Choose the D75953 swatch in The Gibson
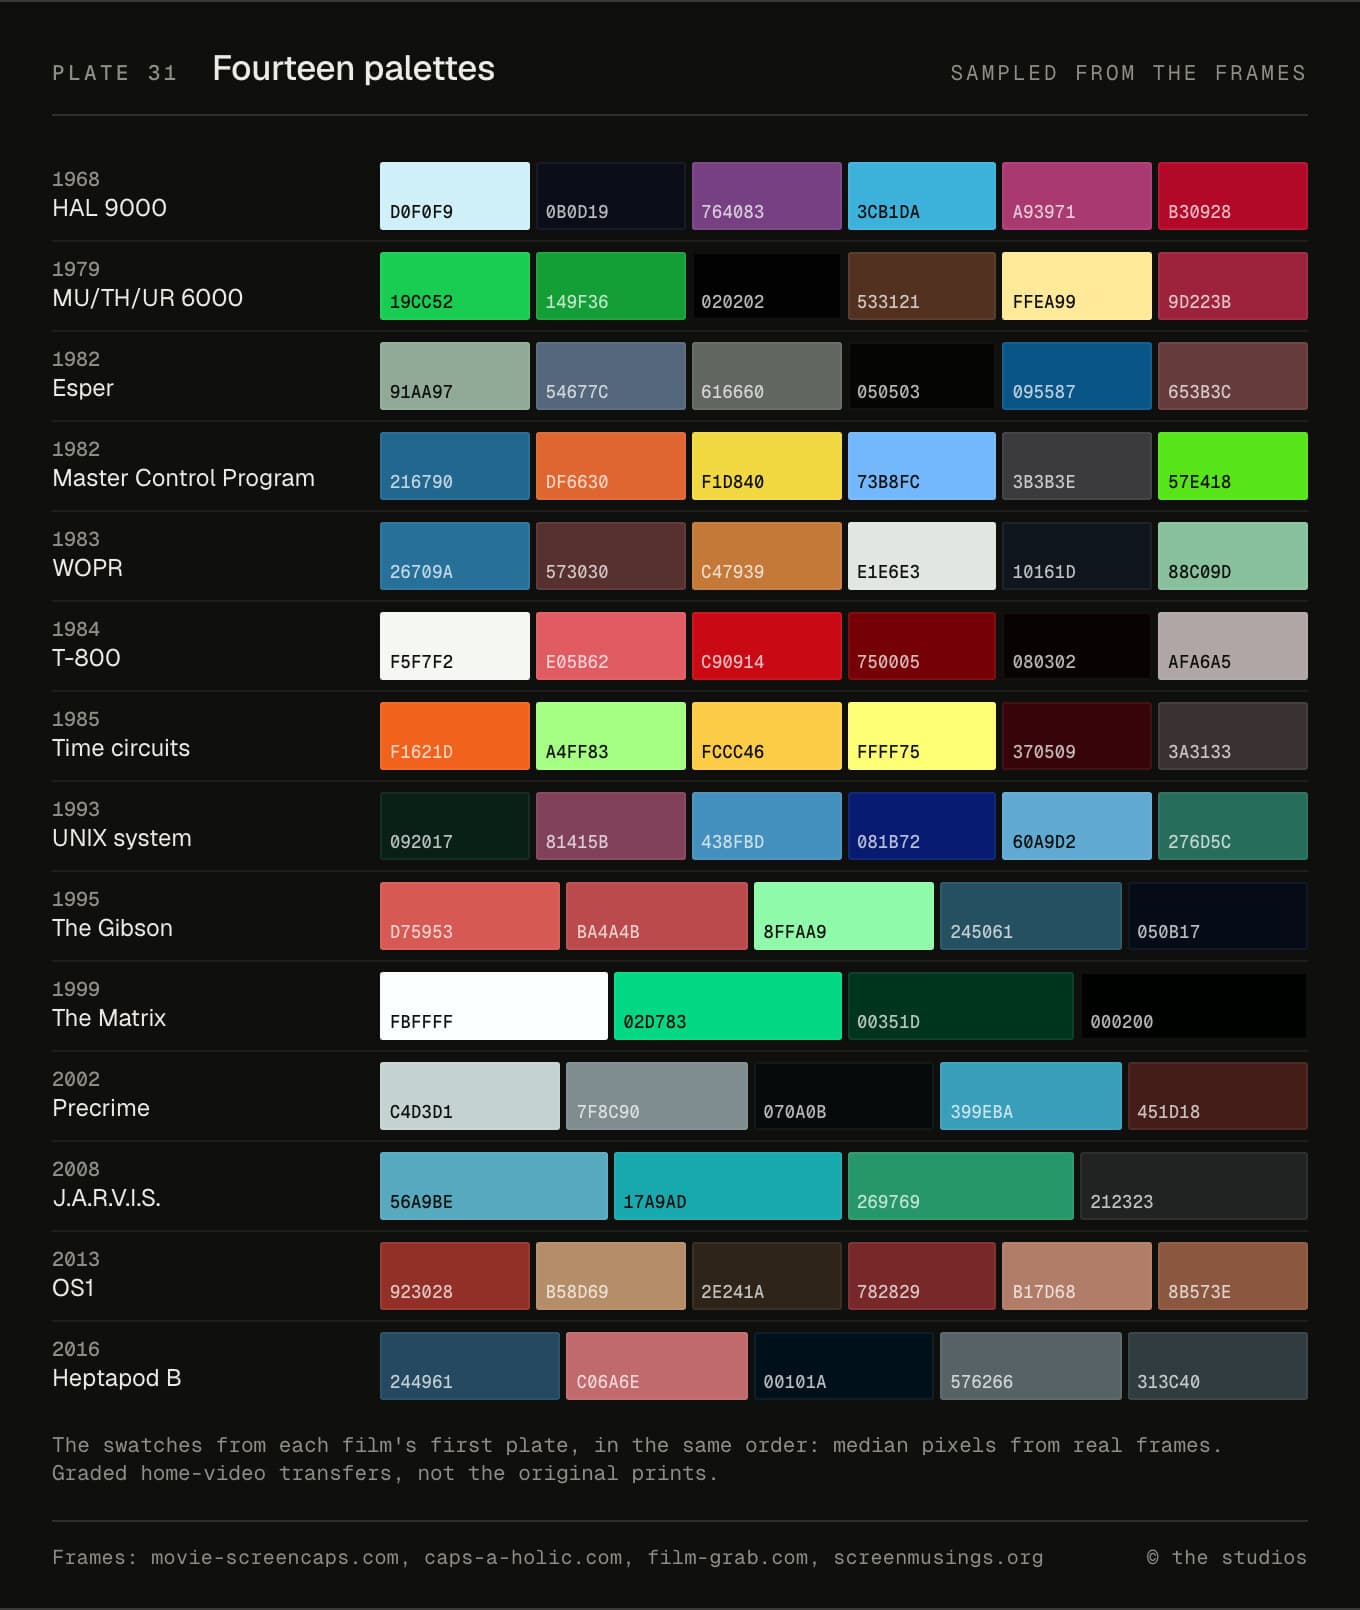1360x1610 pixels. (x=470, y=916)
